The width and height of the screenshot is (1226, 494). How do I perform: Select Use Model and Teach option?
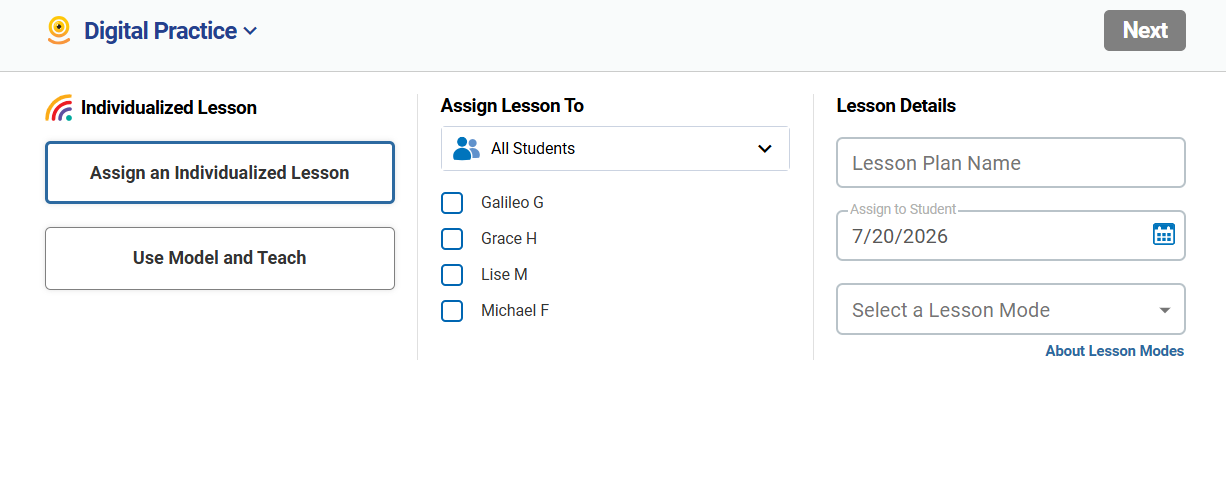point(220,258)
